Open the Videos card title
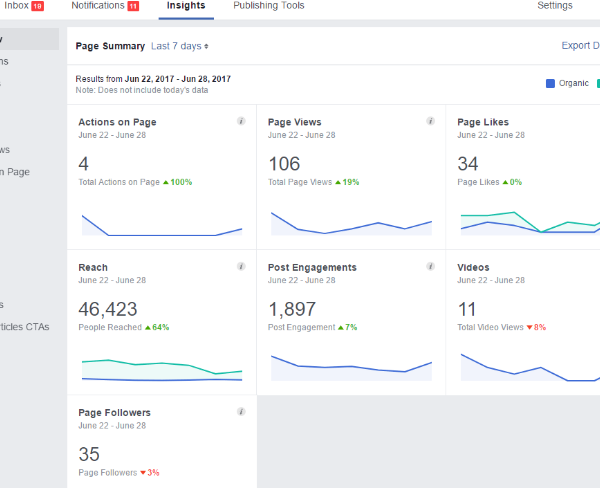Image resolution: width=600 pixels, height=488 pixels. (473, 268)
